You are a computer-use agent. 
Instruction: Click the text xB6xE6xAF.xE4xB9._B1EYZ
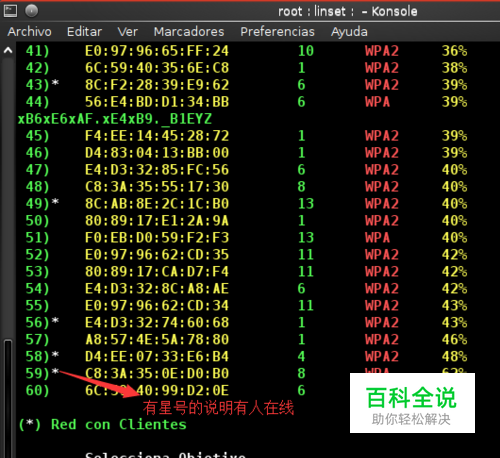[115, 119]
